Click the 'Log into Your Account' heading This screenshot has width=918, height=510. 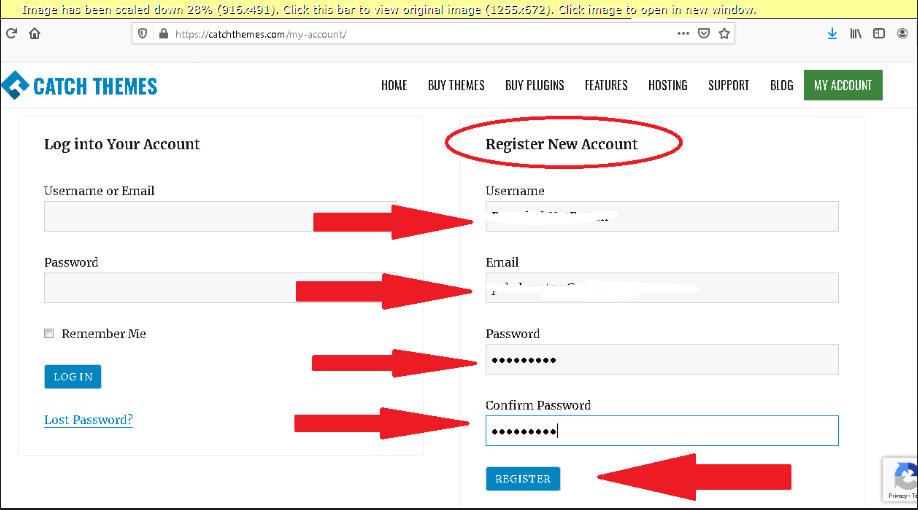pyautogui.click(x=122, y=144)
